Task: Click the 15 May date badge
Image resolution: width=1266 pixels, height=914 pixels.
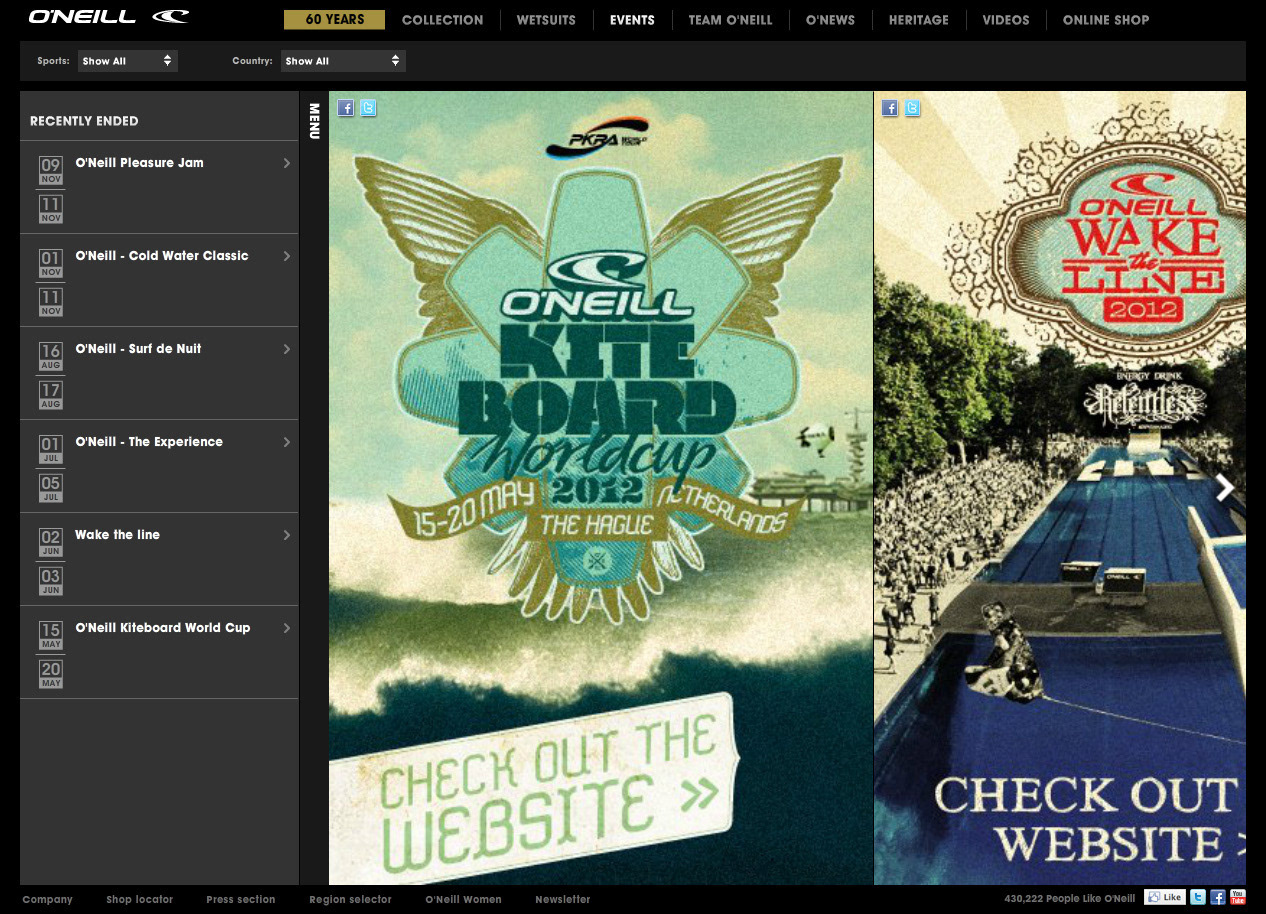Action: tap(51, 635)
